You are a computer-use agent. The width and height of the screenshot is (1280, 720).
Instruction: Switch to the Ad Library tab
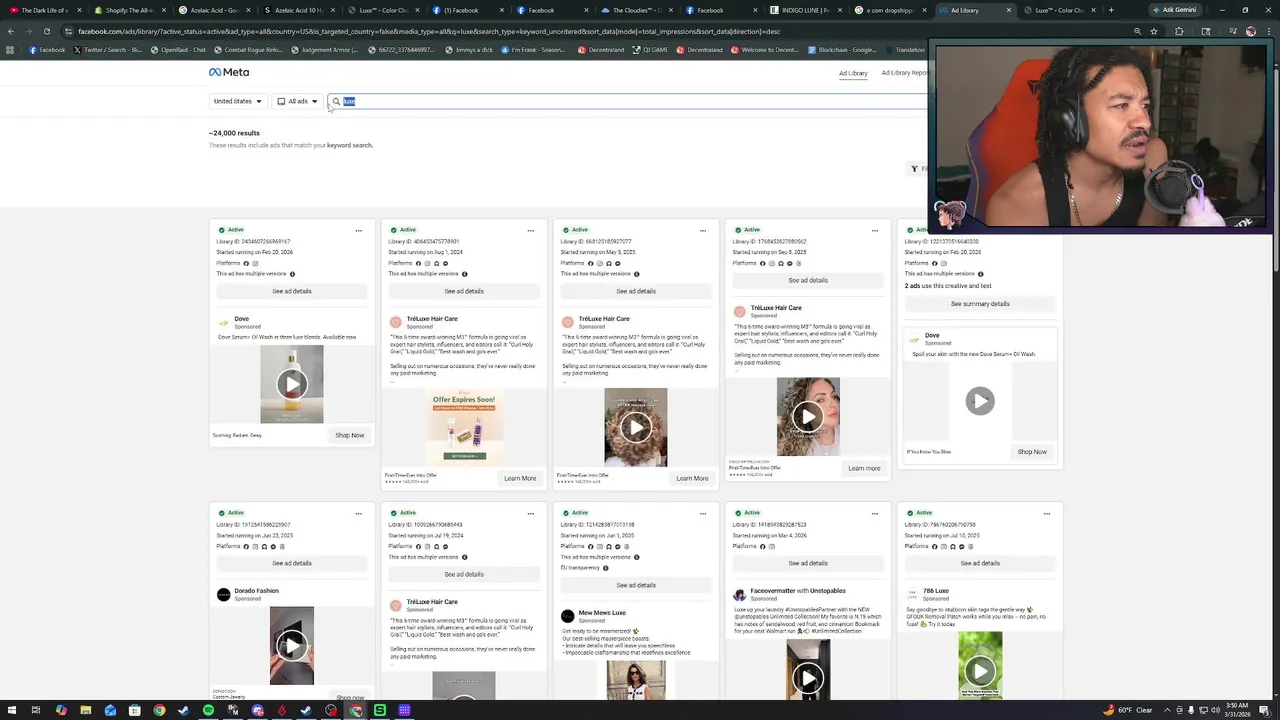click(x=853, y=73)
